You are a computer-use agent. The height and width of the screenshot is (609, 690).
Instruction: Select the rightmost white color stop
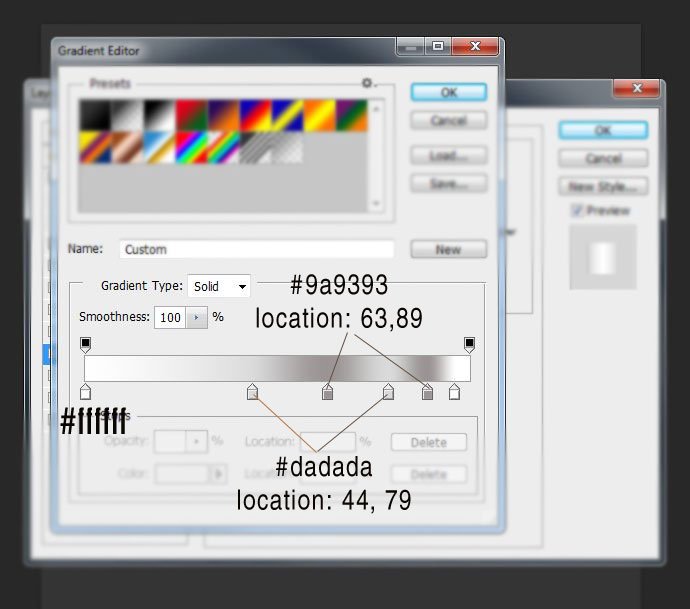coord(454,392)
